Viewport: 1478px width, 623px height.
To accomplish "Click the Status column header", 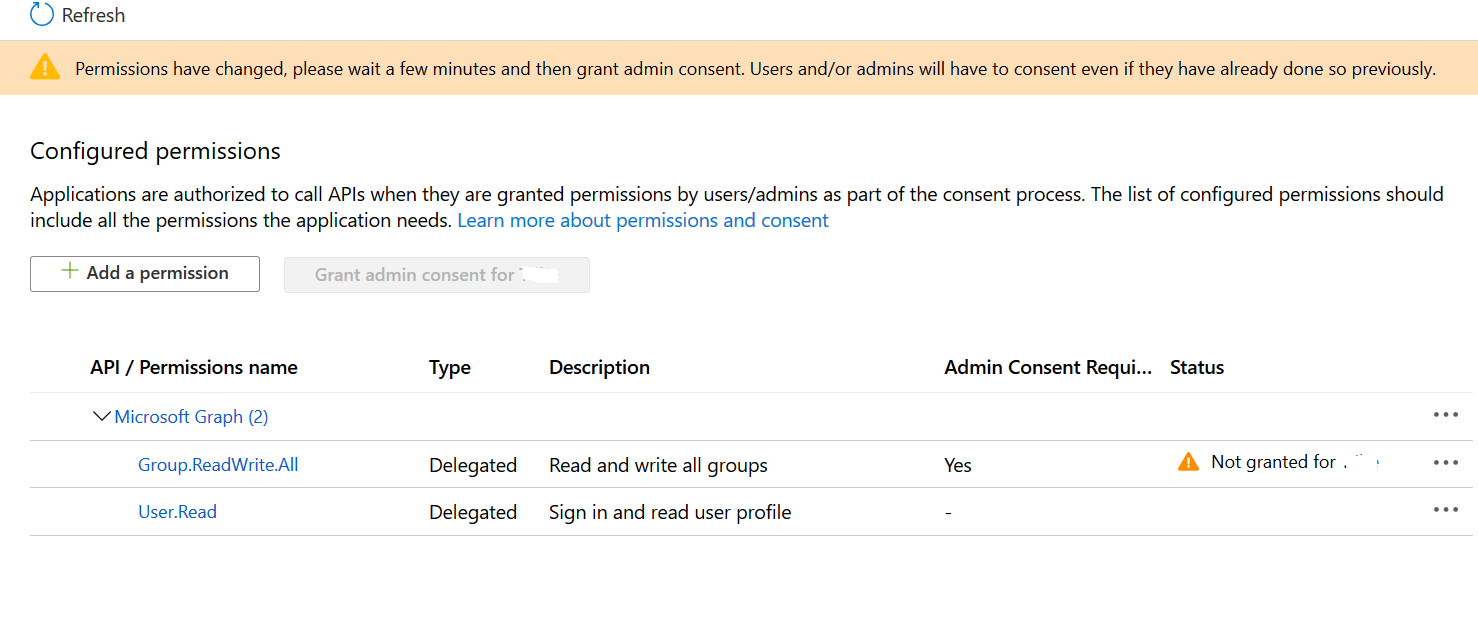I will 1197,367.
